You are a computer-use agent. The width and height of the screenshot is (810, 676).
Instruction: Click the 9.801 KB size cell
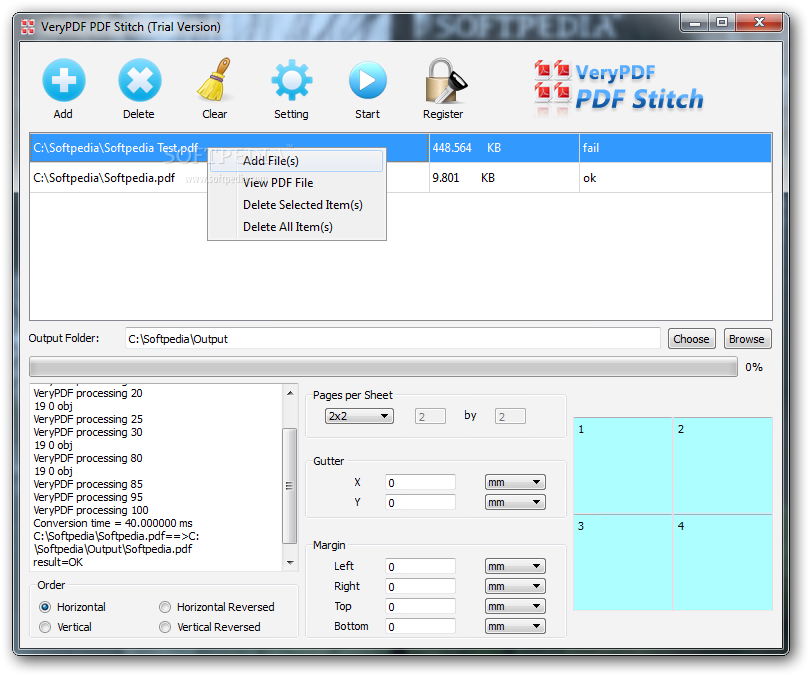(x=504, y=178)
